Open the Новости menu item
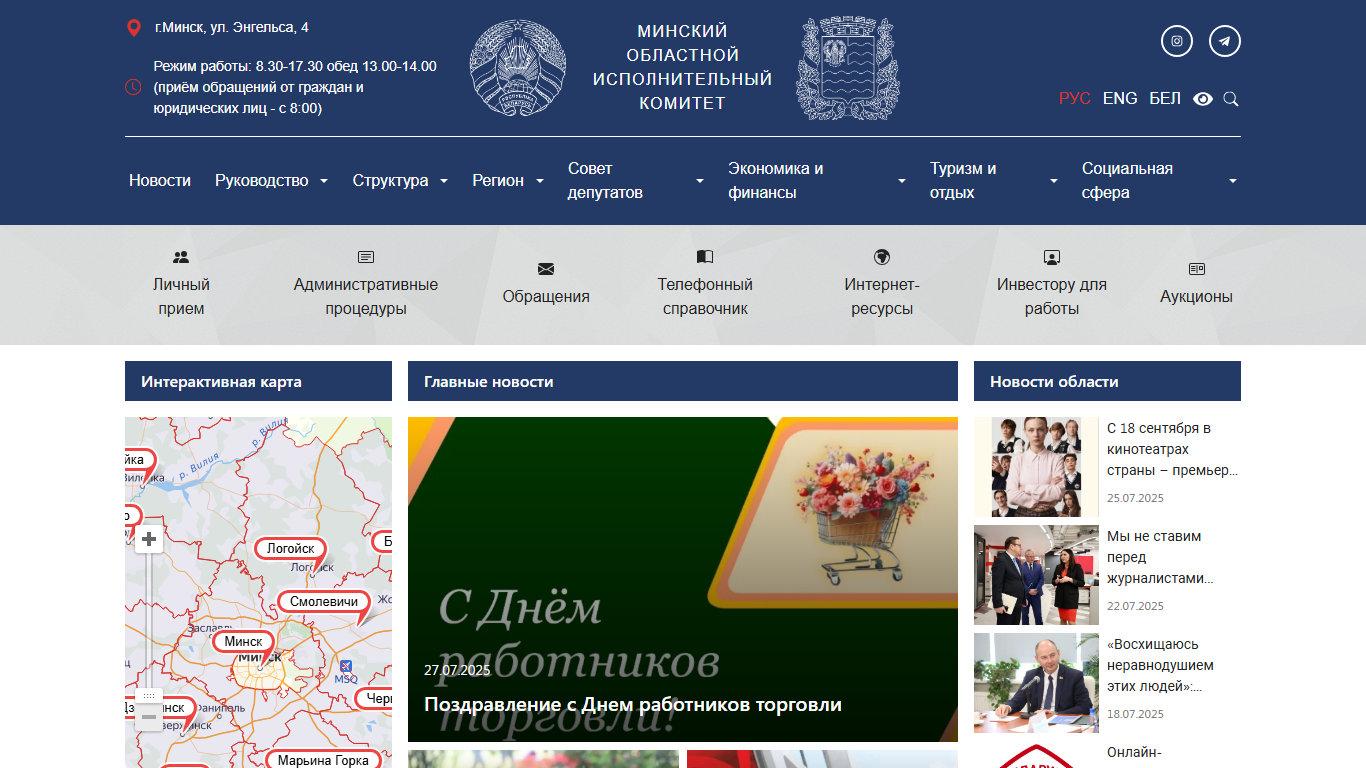Screen dimensions: 1366x768 click(160, 181)
